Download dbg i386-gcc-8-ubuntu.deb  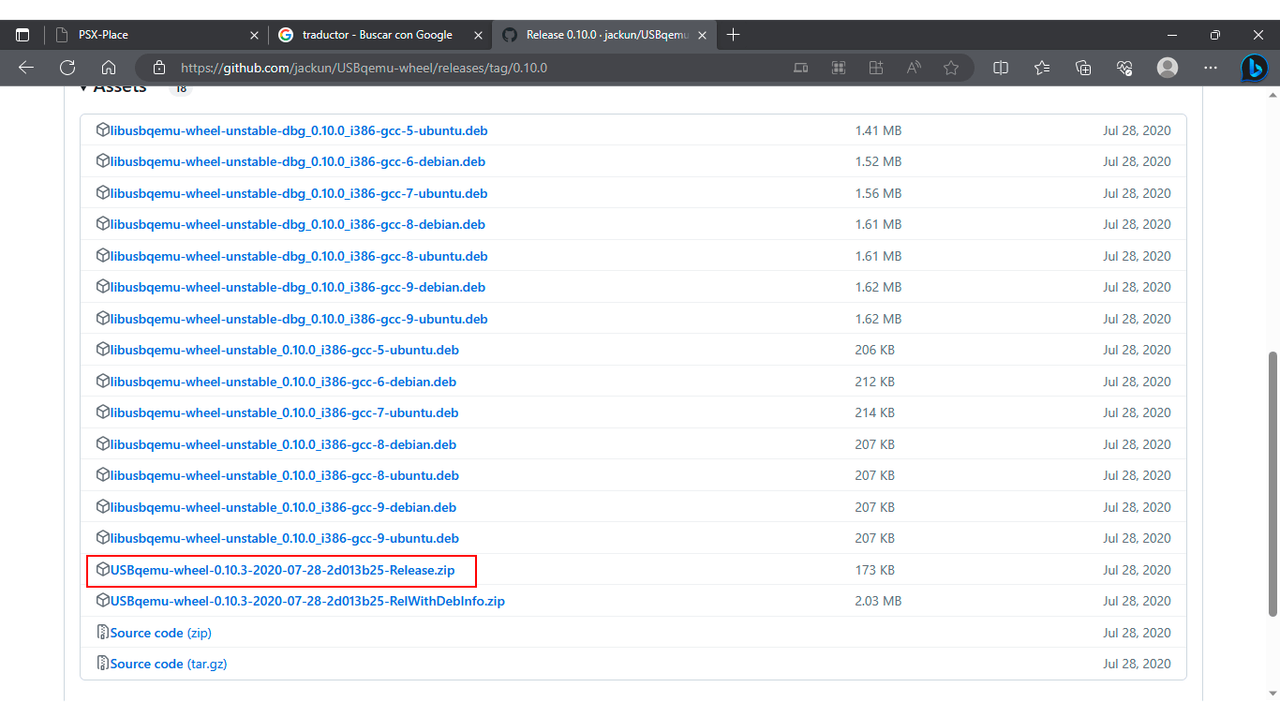tap(299, 256)
